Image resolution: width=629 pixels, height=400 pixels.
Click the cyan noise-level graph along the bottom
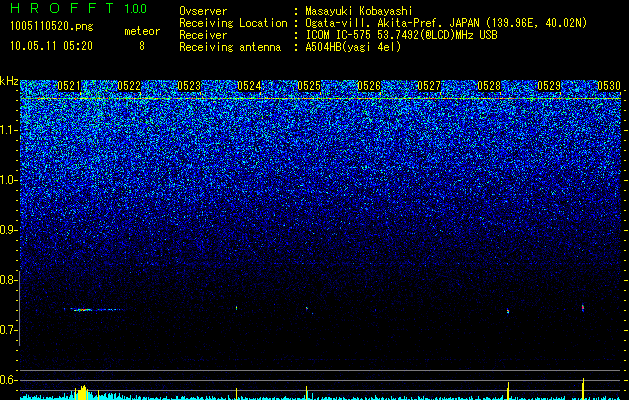(321, 397)
